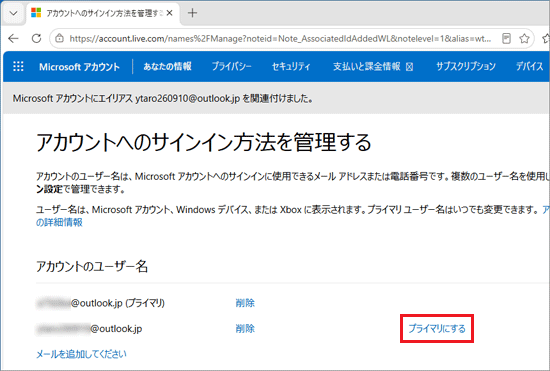This screenshot has height=371, width=550.
Task: Open a new browser tab
Action: click(x=192, y=13)
